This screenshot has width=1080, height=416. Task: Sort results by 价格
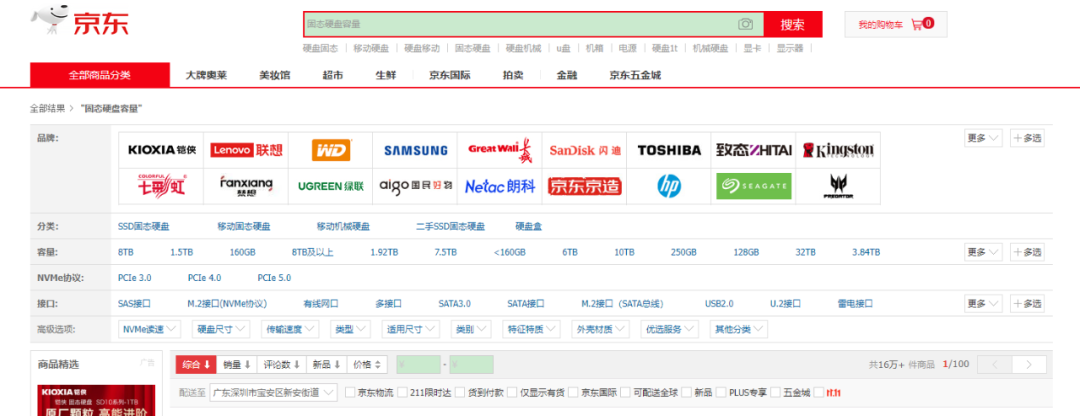coord(367,364)
